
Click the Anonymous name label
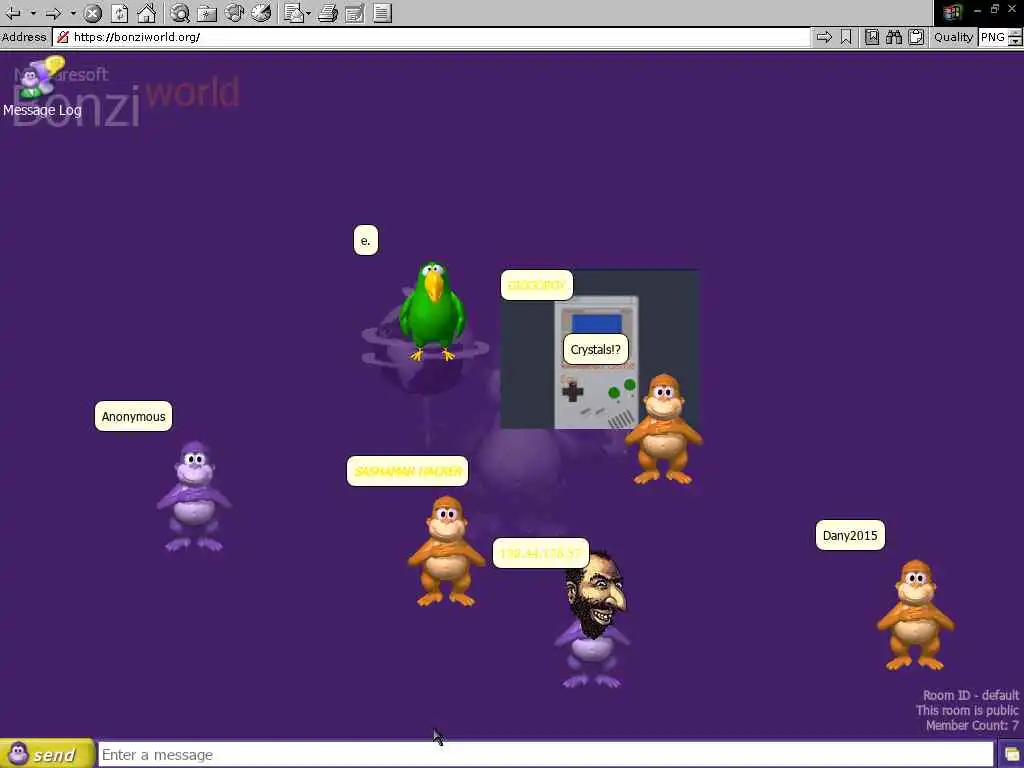click(133, 417)
